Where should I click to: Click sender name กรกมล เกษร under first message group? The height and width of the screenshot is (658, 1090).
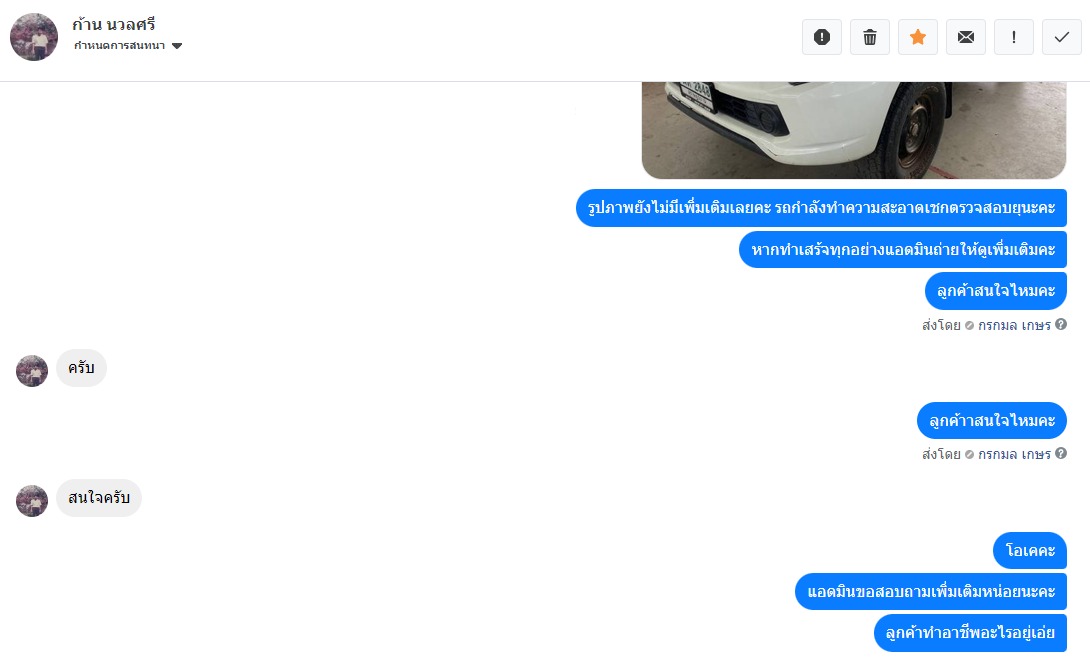point(1014,324)
